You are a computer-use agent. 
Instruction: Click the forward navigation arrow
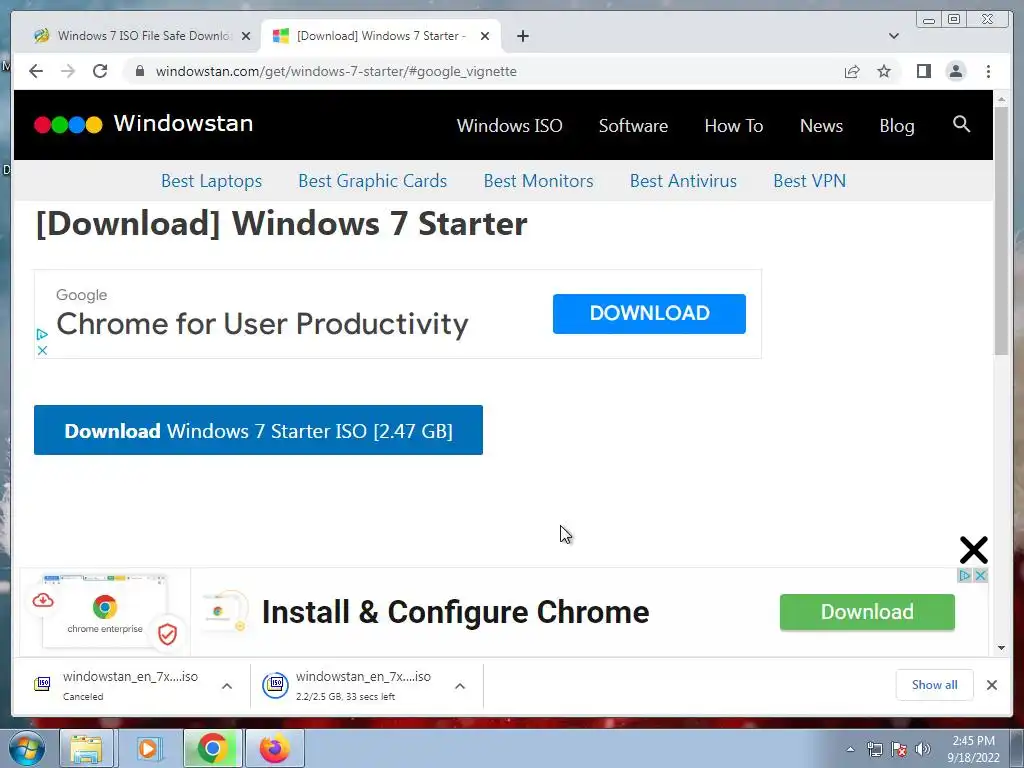click(x=68, y=71)
